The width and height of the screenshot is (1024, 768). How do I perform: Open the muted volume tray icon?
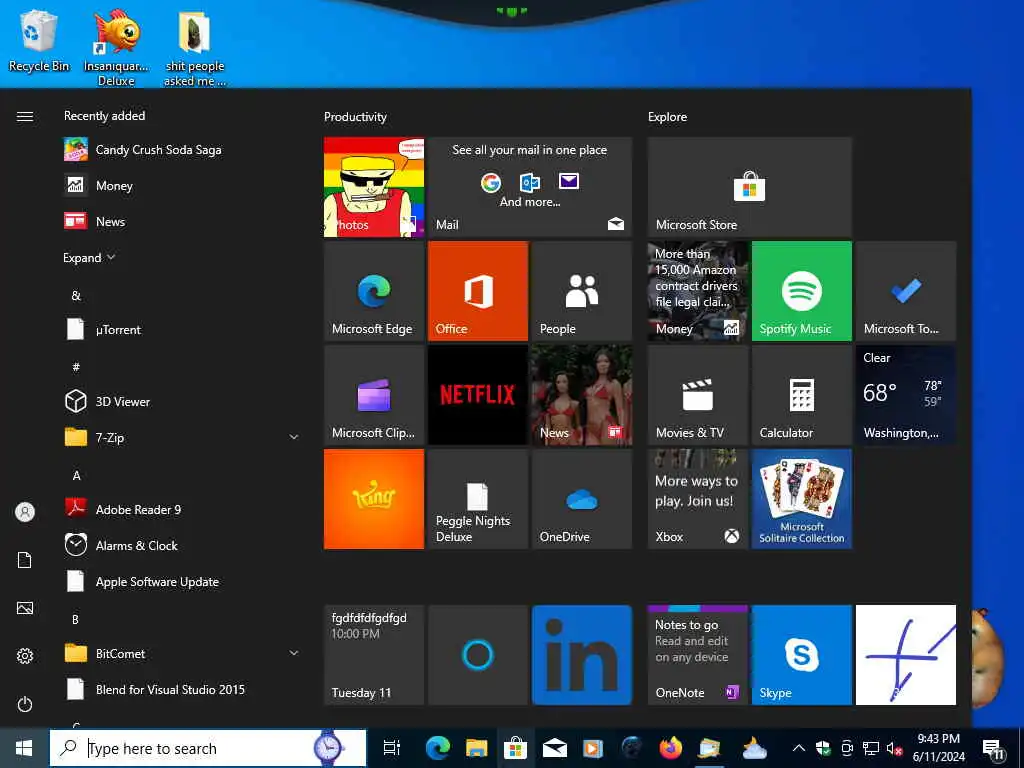coord(894,748)
